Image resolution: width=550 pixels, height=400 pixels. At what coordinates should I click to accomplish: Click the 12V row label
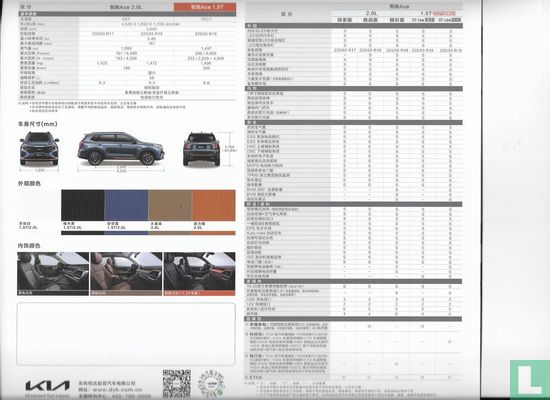click(259, 304)
